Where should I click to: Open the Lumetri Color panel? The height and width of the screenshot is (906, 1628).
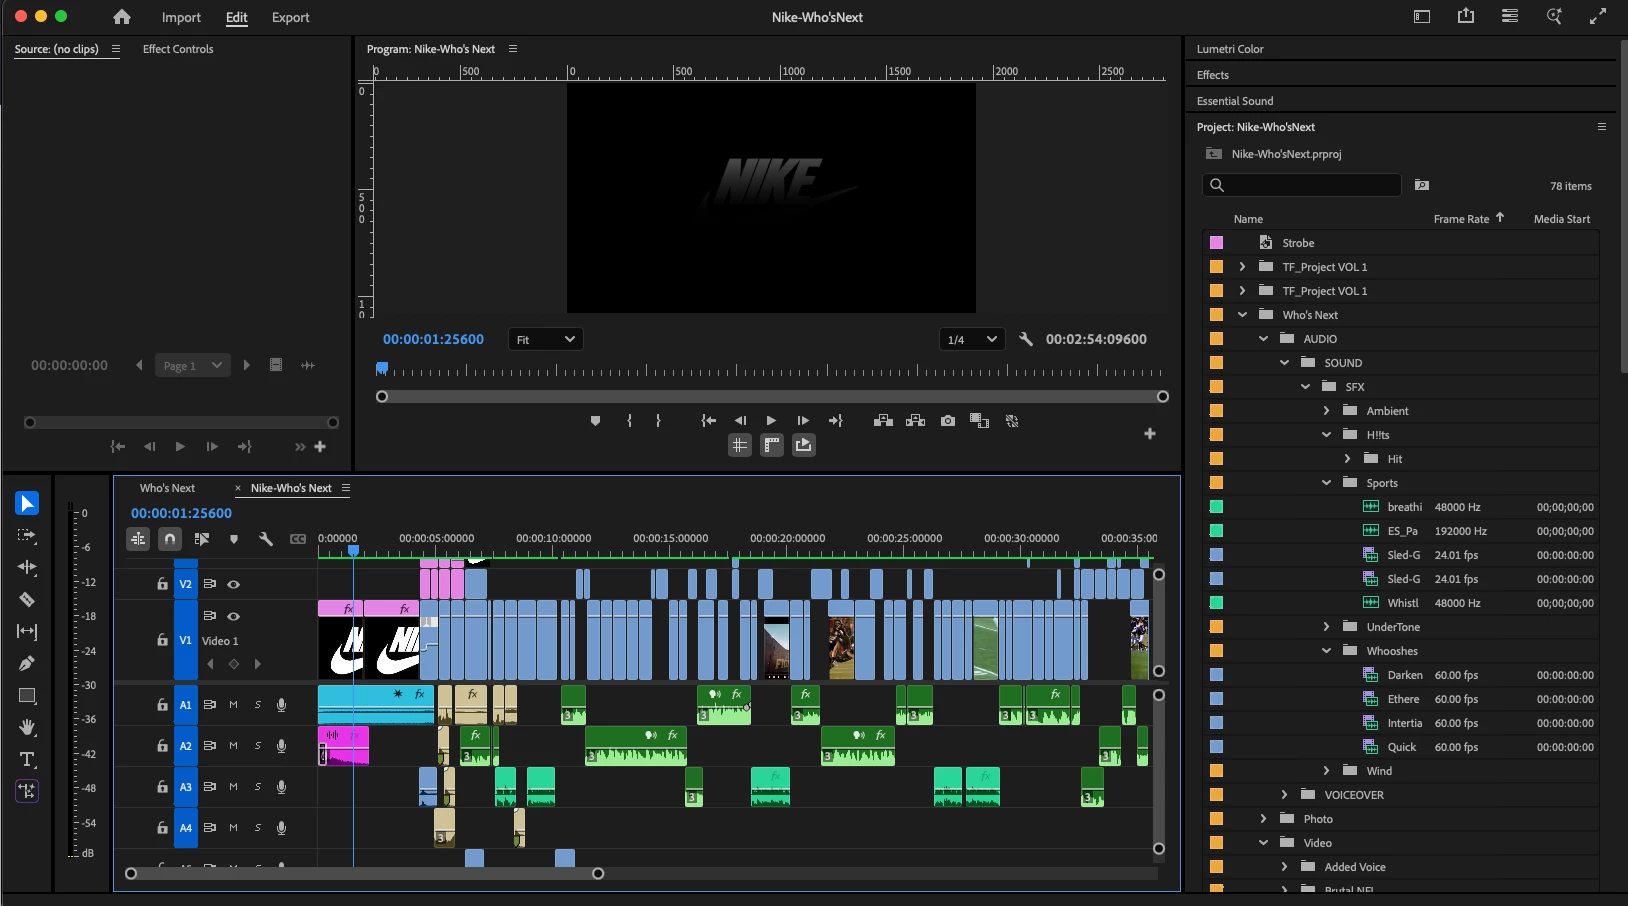[1230, 49]
